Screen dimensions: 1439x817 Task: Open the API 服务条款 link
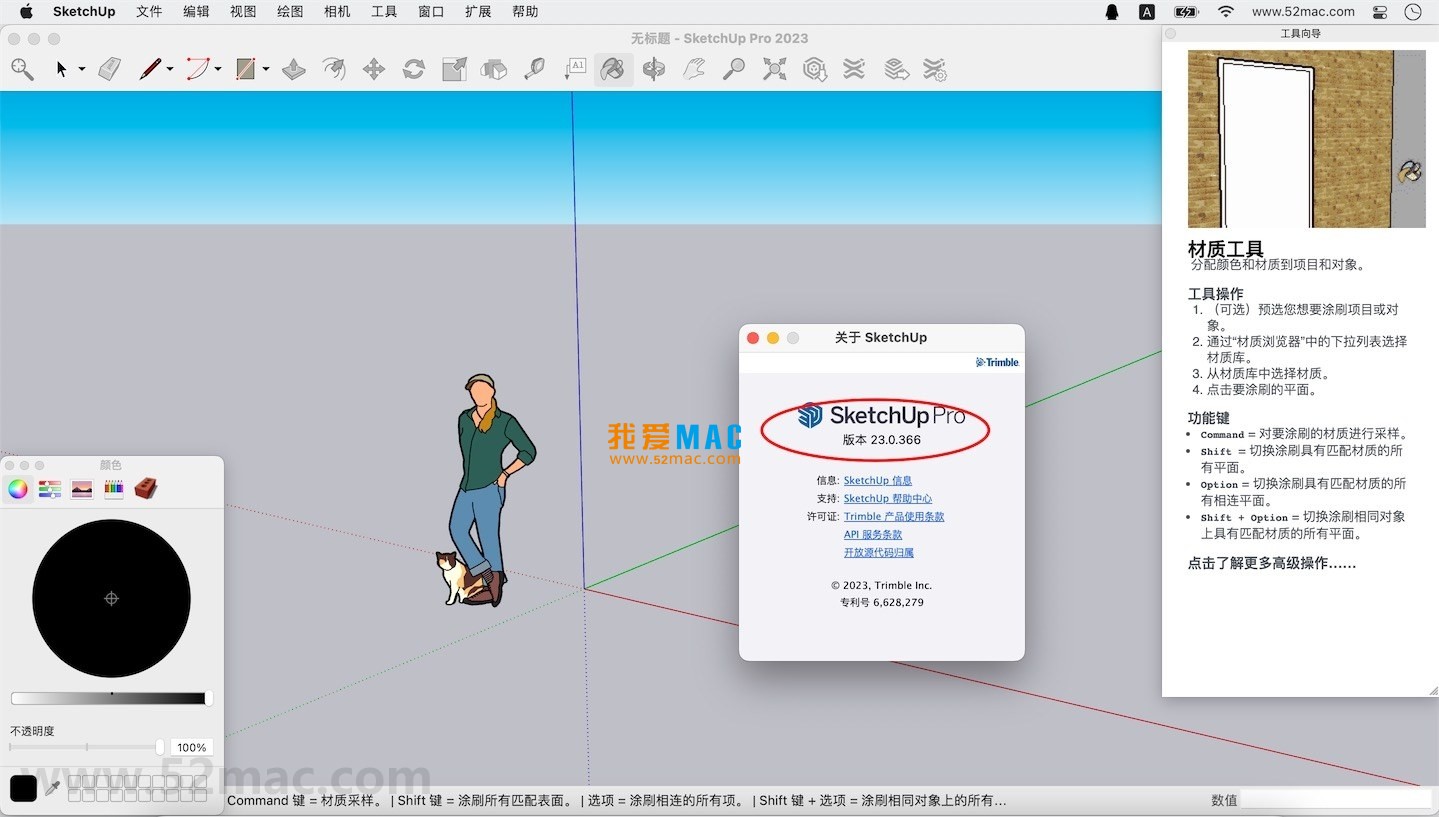tap(873, 534)
